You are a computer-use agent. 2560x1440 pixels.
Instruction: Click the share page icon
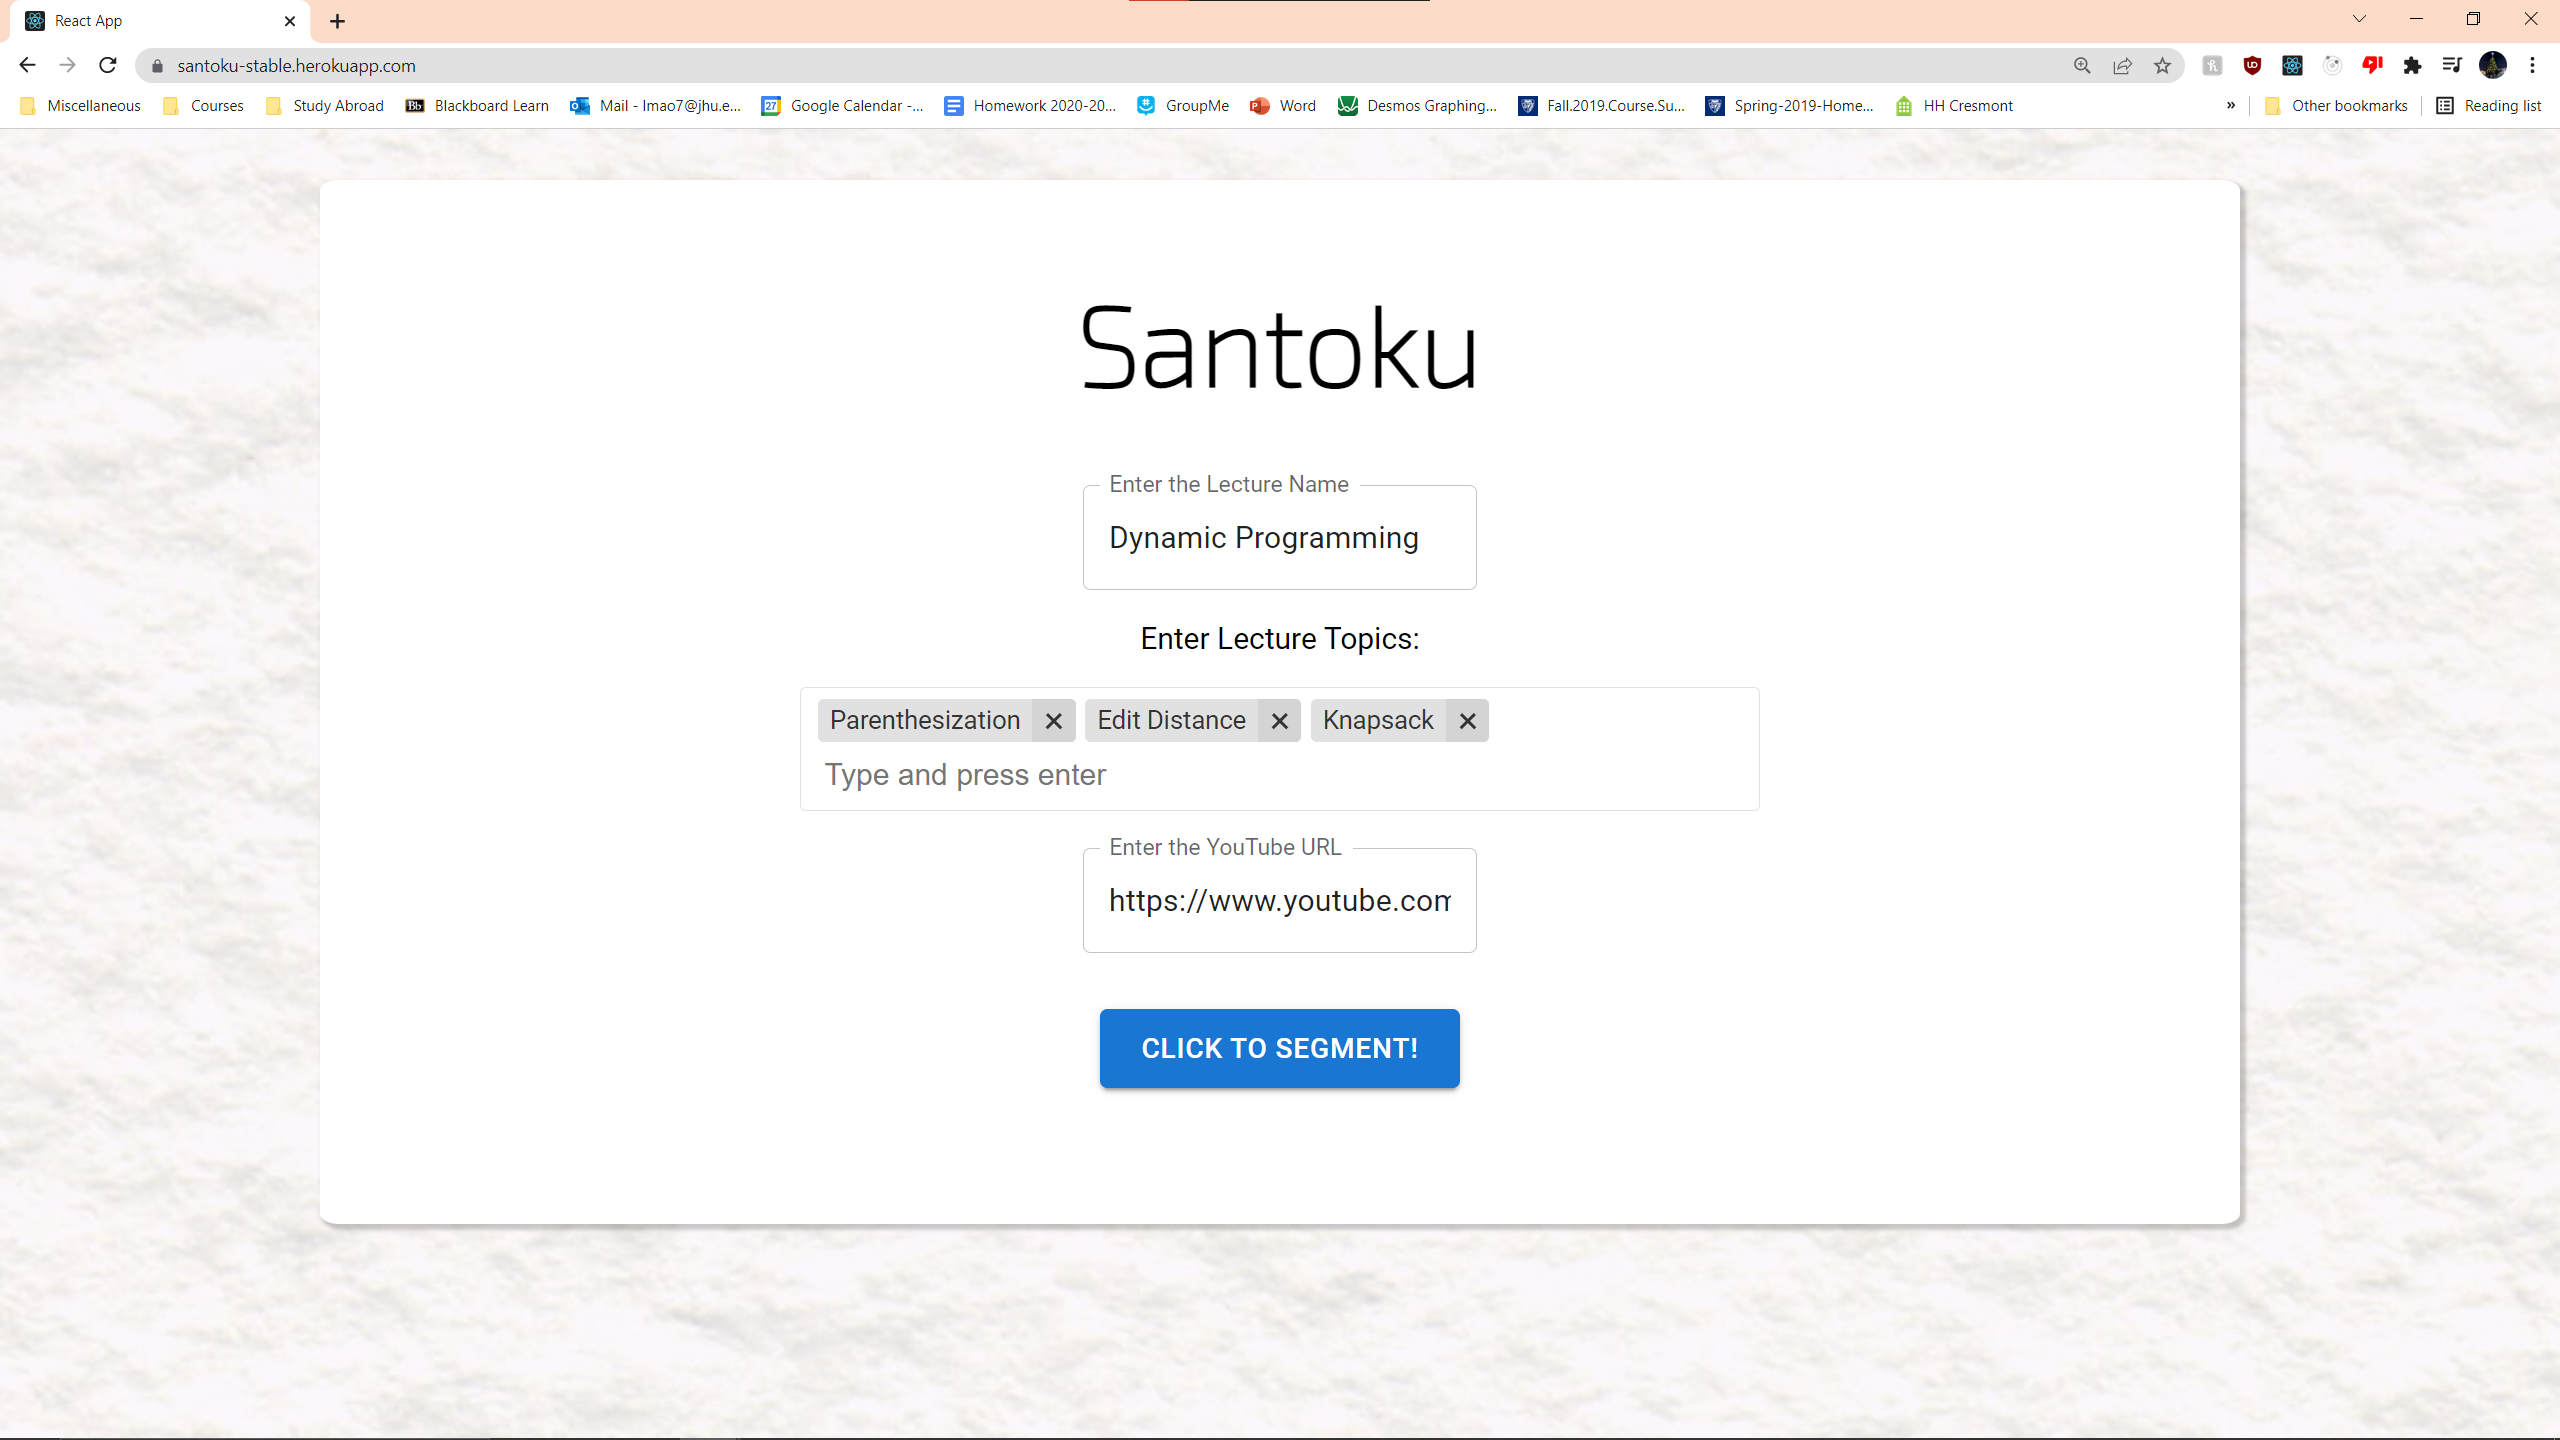click(2122, 66)
